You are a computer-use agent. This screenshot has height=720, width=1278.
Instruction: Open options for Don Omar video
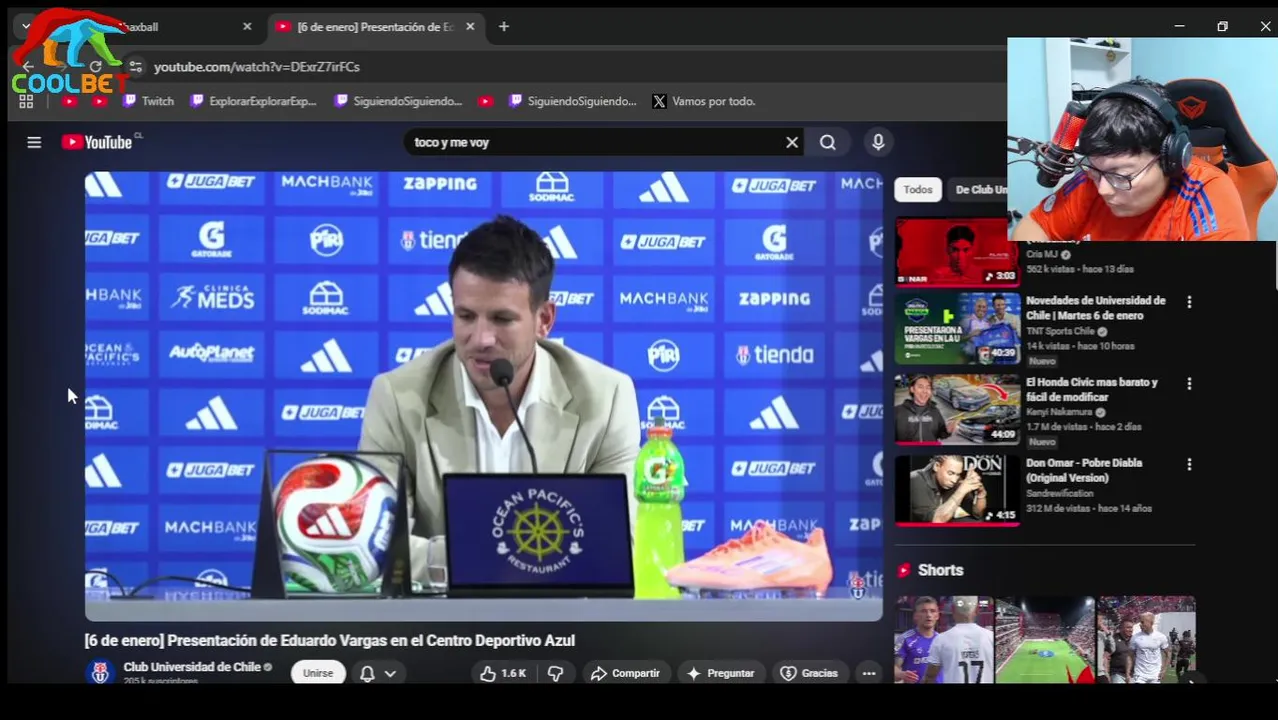(1189, 464)
